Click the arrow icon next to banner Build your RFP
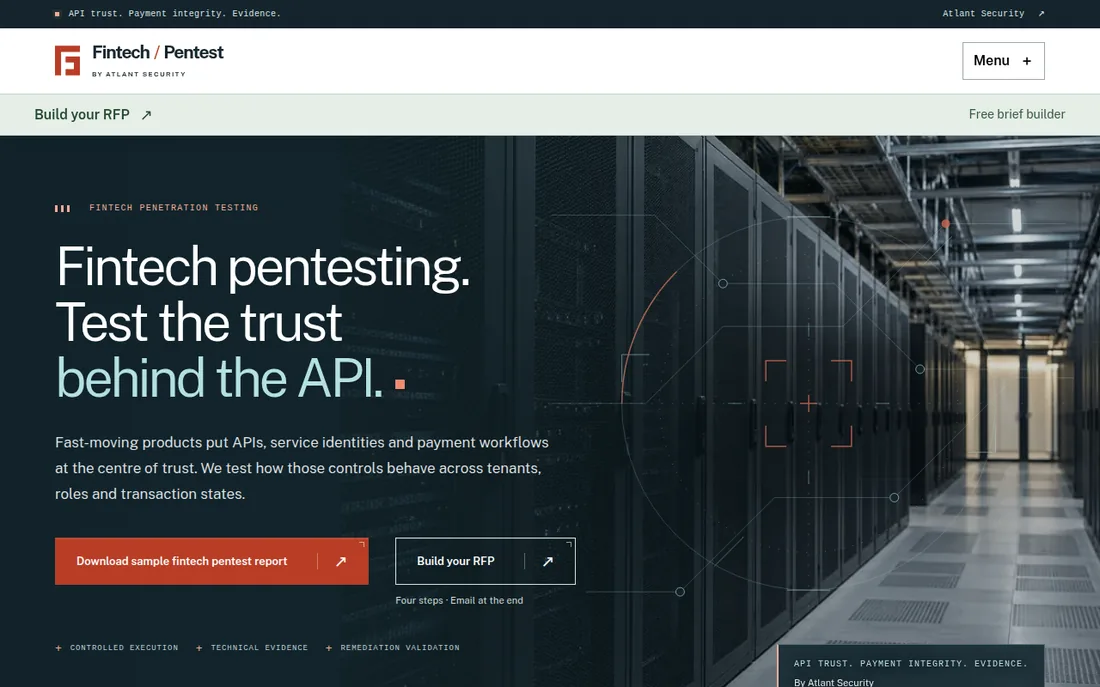This screenshot has width=1100, height=687. (146, 115)
